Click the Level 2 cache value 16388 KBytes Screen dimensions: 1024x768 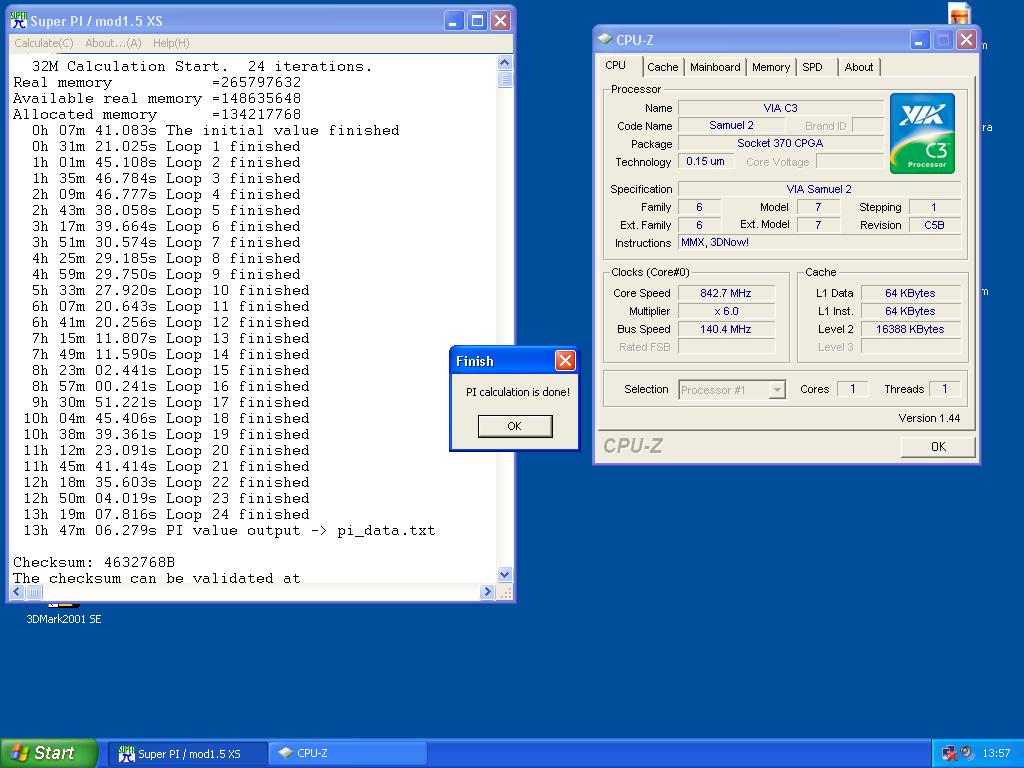coord(910,329)
